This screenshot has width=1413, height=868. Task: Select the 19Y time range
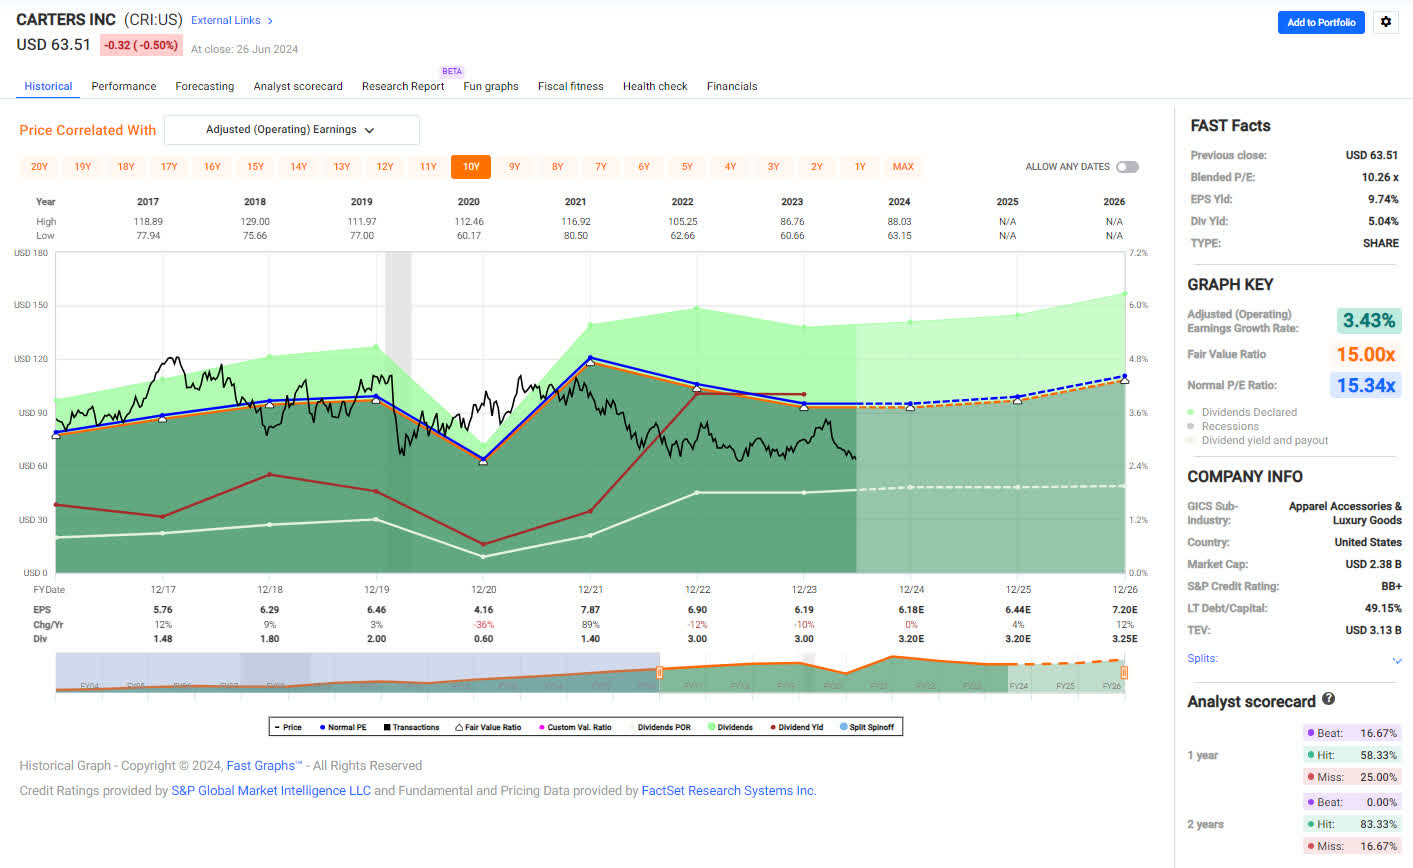pyautogui.click(x=83, y=167)
